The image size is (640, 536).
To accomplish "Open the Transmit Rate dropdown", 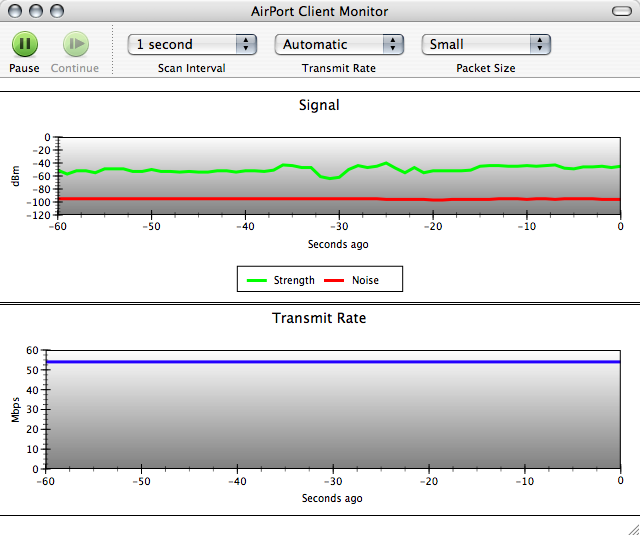I will click(339, 44).
